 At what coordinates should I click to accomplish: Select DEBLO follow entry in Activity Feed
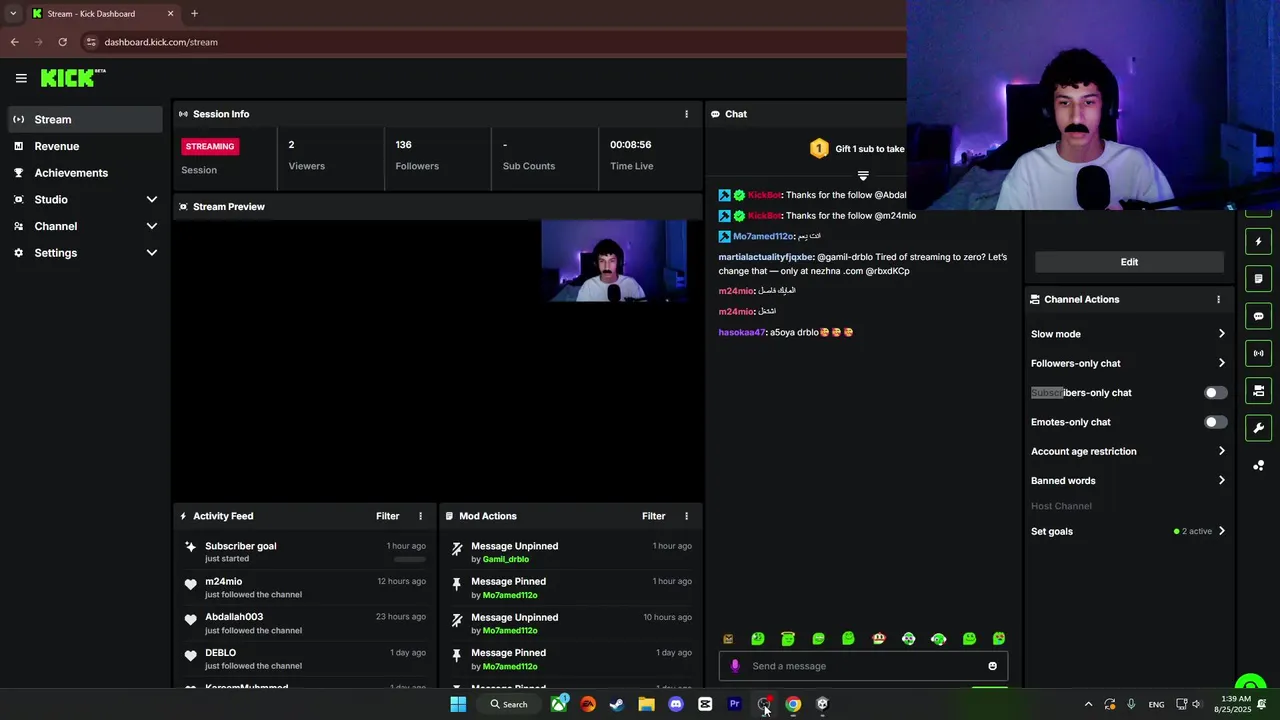[305, 659]
